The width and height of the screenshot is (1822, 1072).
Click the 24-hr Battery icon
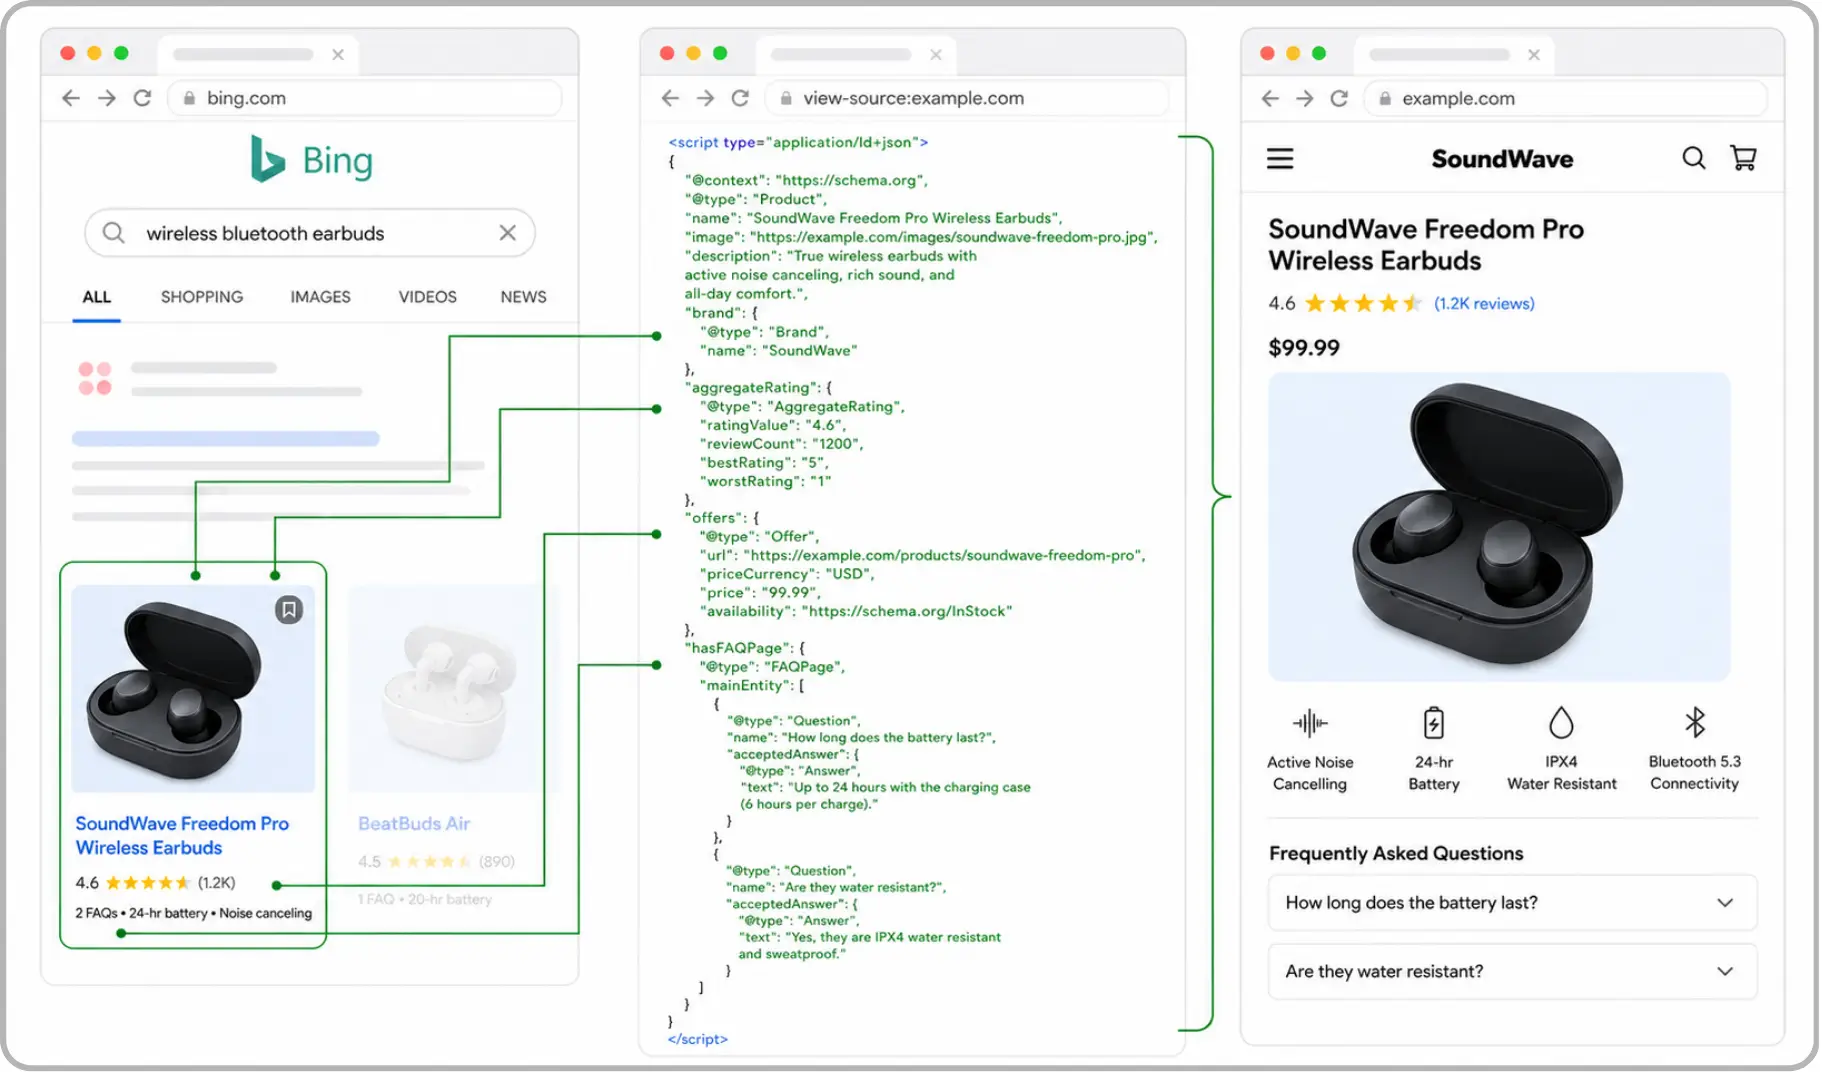coord(1434,722)
